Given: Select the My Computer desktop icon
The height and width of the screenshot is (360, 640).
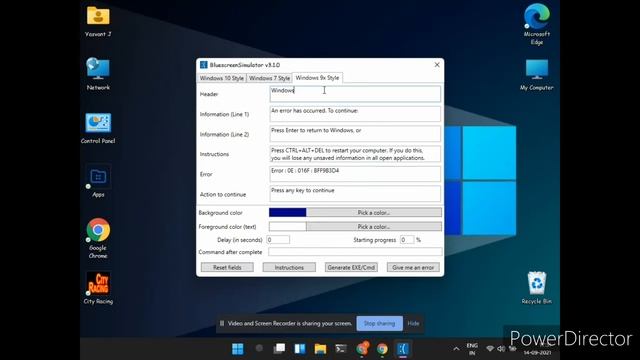Looking at the screenshot, I should (537, 75).
